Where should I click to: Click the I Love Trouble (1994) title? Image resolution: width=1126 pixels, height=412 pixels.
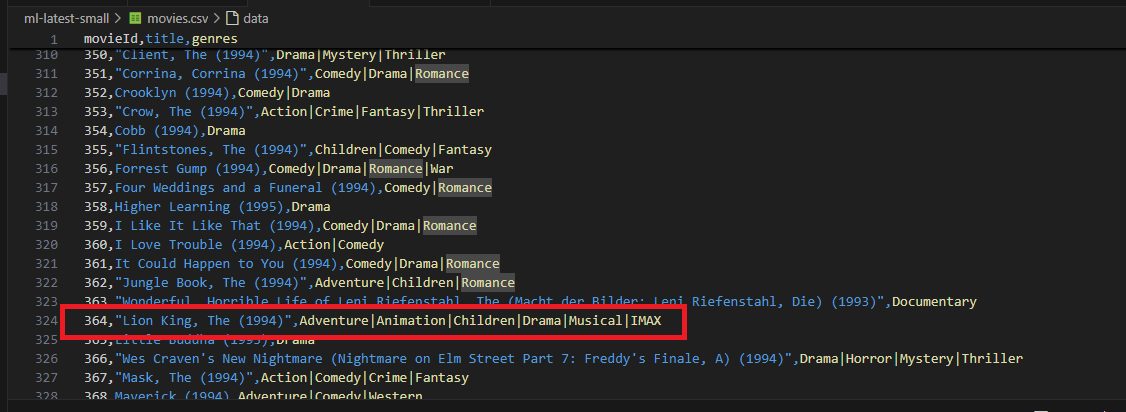pos(195,245)
